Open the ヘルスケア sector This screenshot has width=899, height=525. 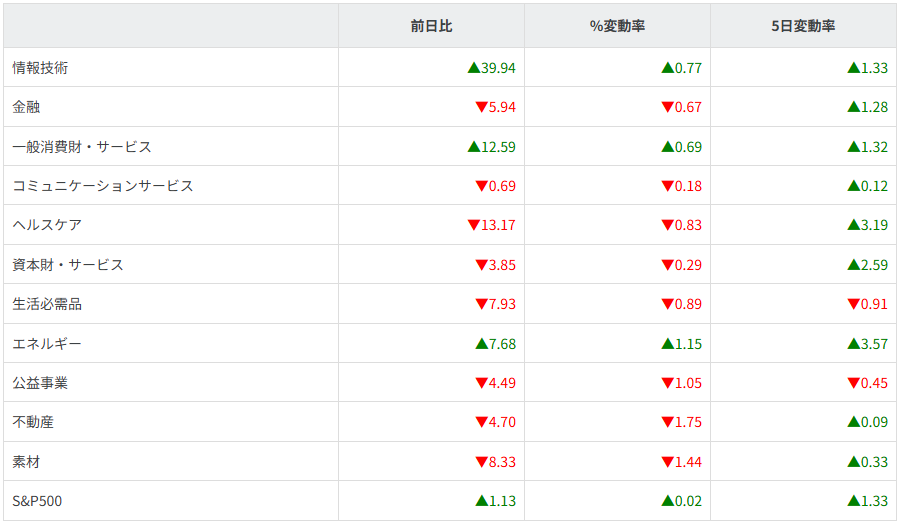pyautogui.click(x=47, y=225)
